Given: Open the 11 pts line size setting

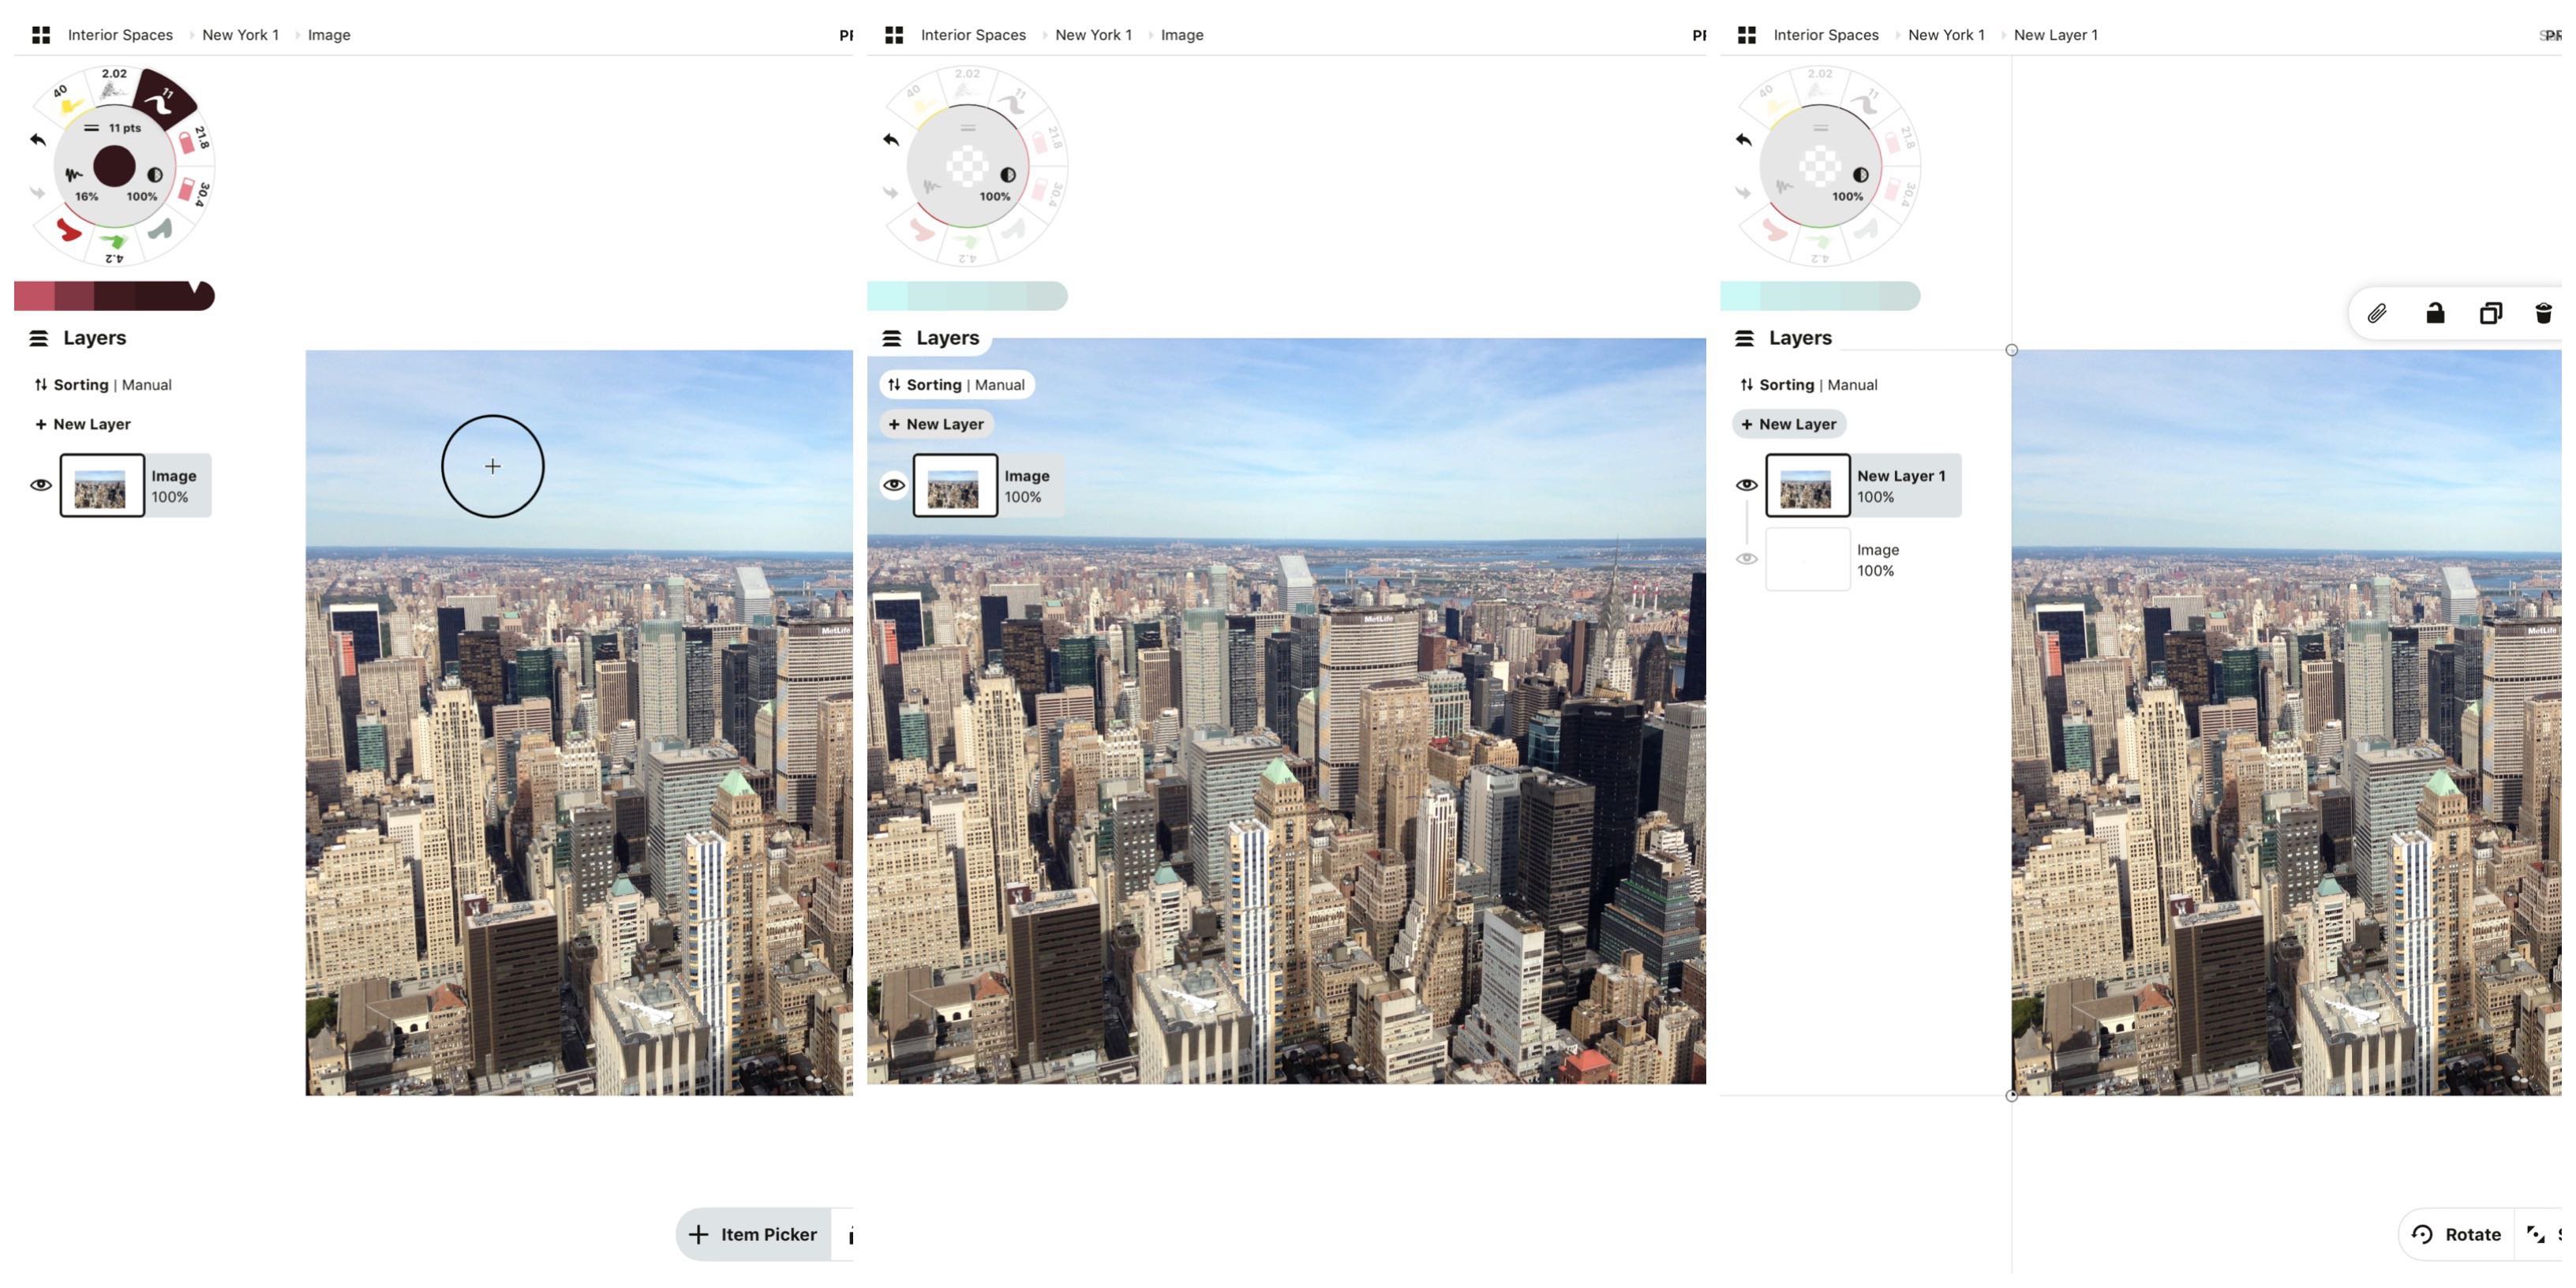Looking at the screenshot, I should (112, 128).
